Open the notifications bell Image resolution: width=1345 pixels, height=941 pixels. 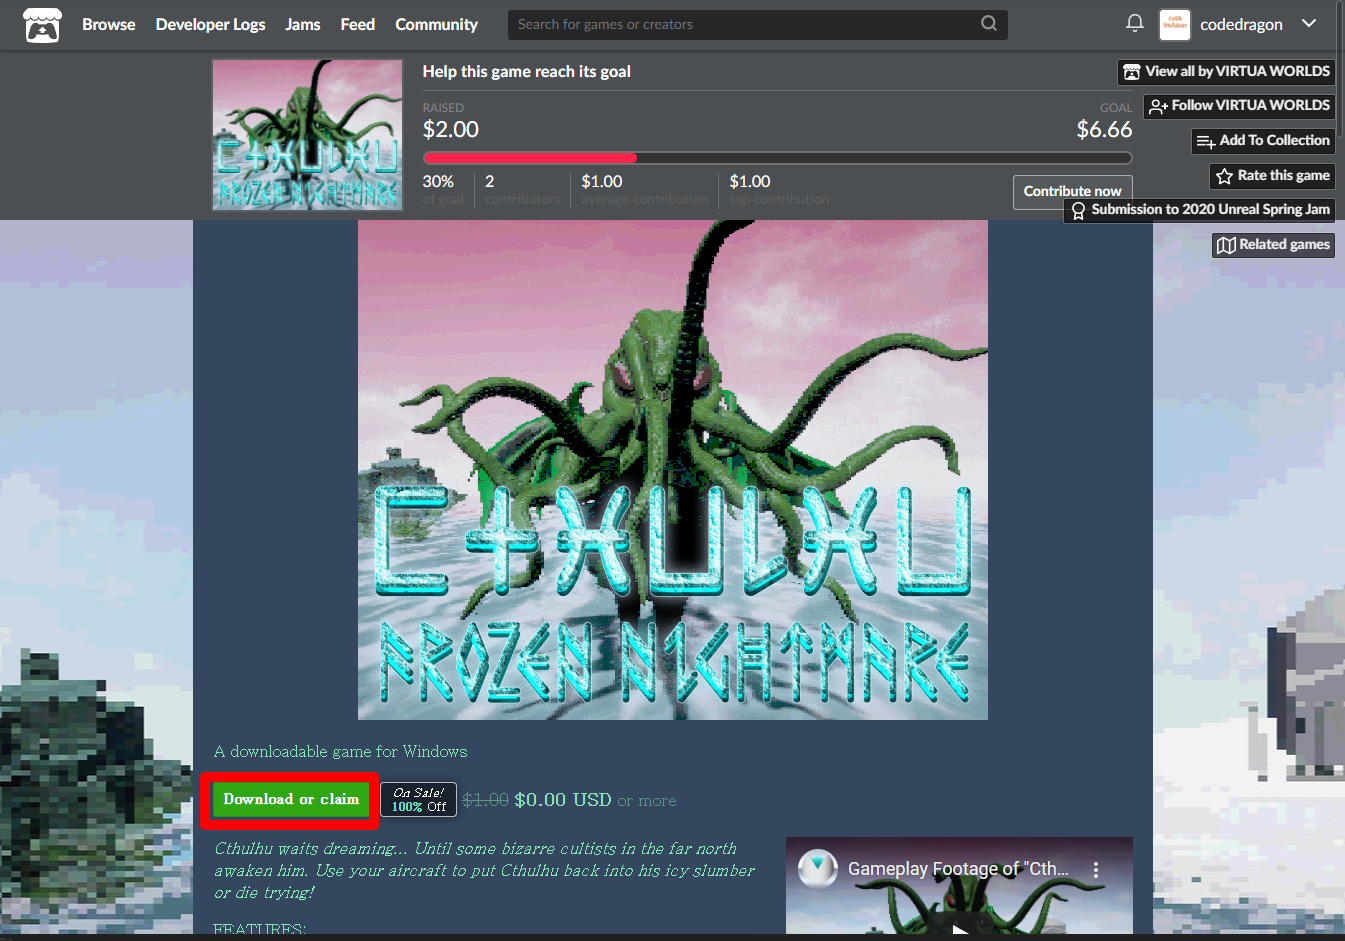(1134, 23)
